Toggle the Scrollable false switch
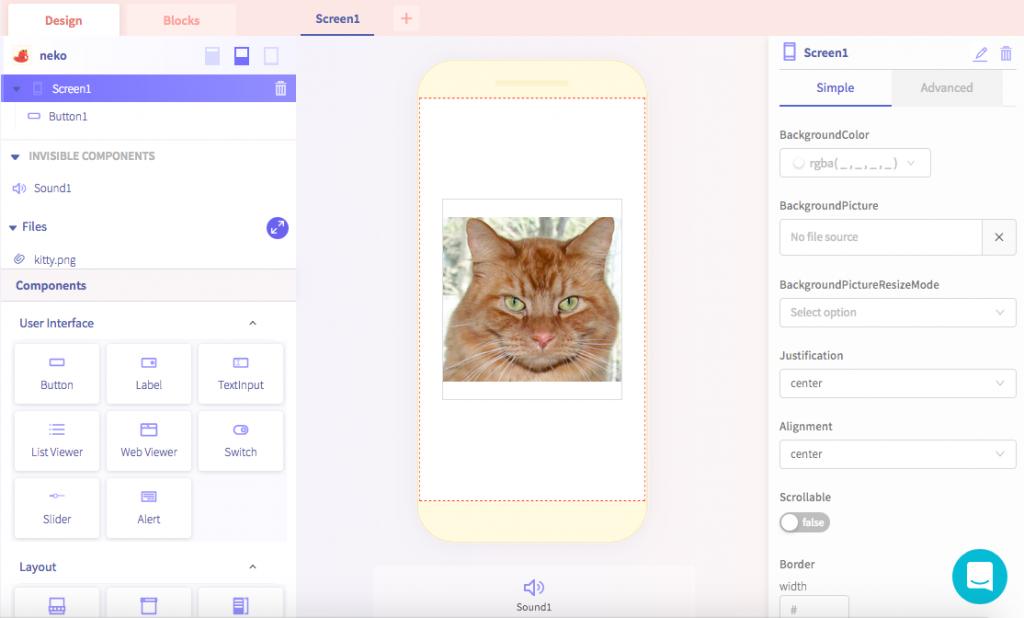The image size is (1024, 618). [805, 523]
